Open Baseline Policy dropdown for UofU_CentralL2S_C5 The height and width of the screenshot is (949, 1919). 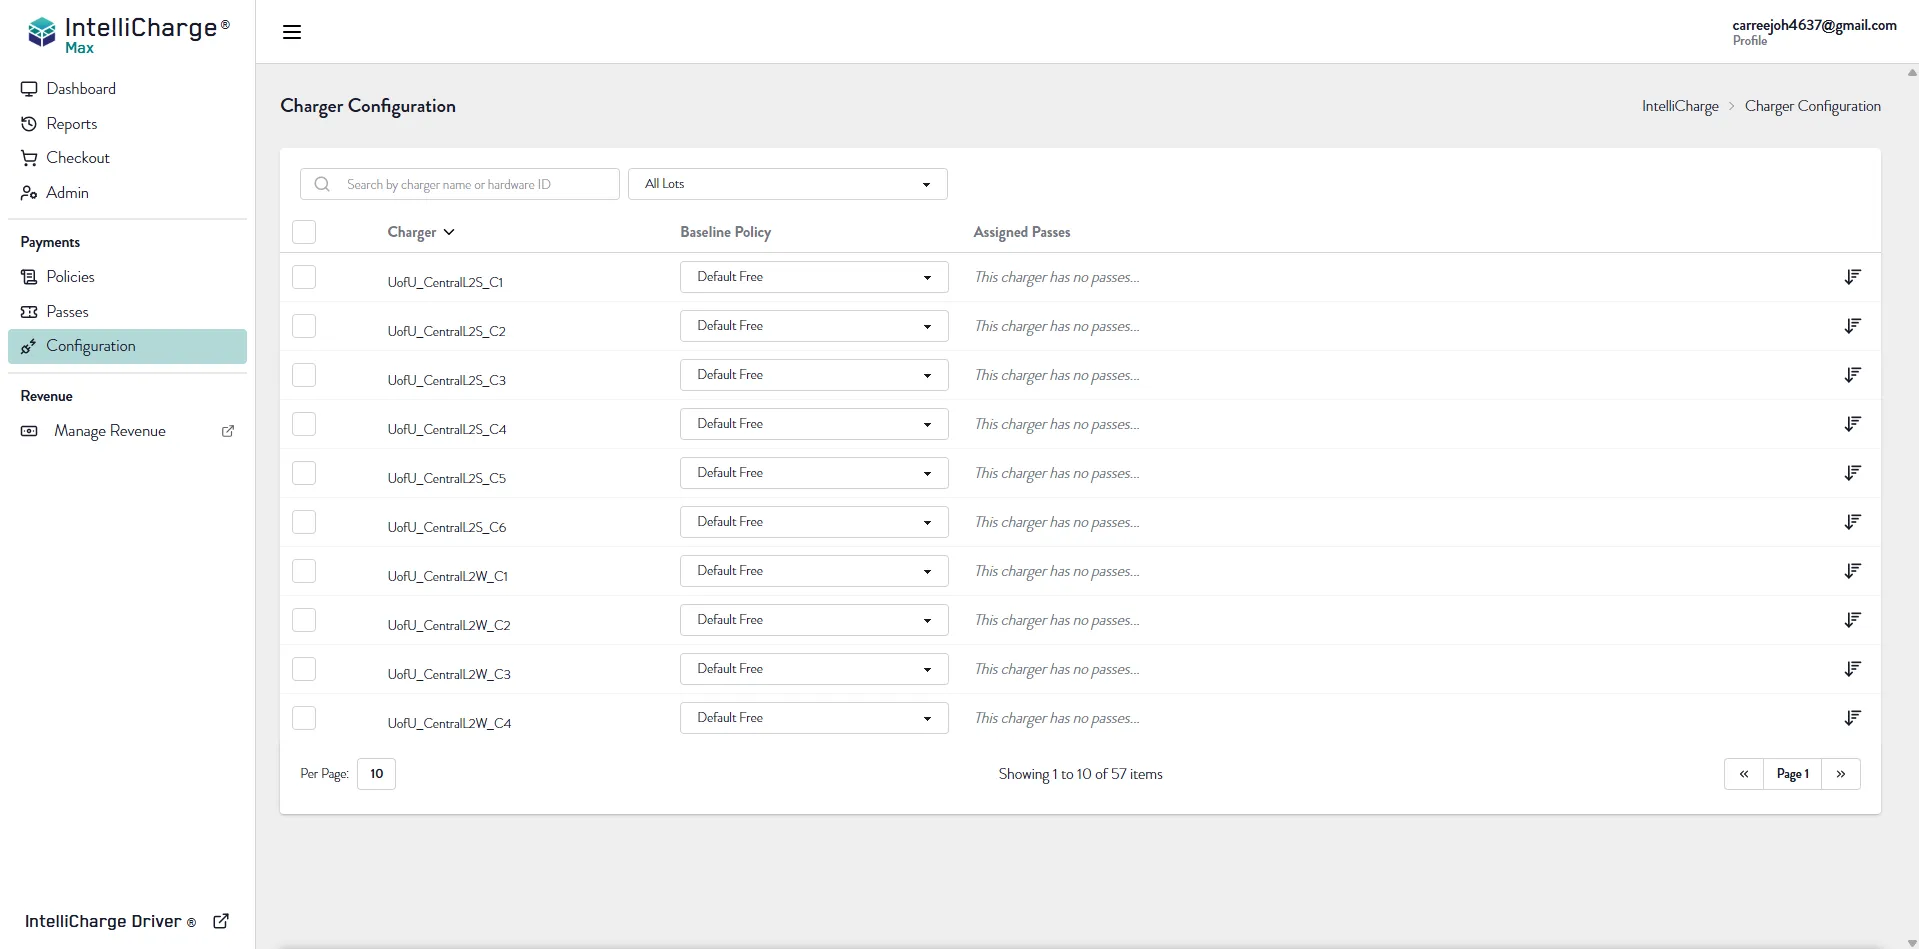(x=814, y=473)
